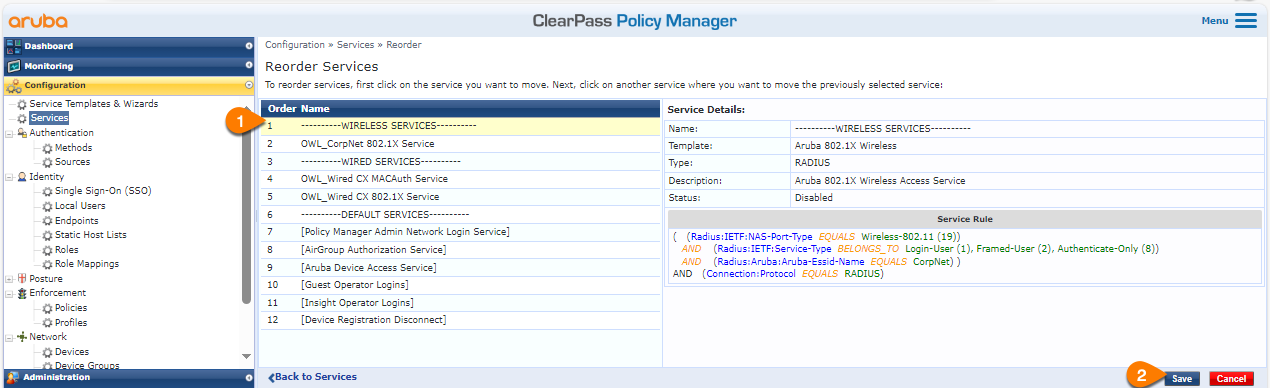Select the WIRELESS SERVICES separator row

[461, 126]
